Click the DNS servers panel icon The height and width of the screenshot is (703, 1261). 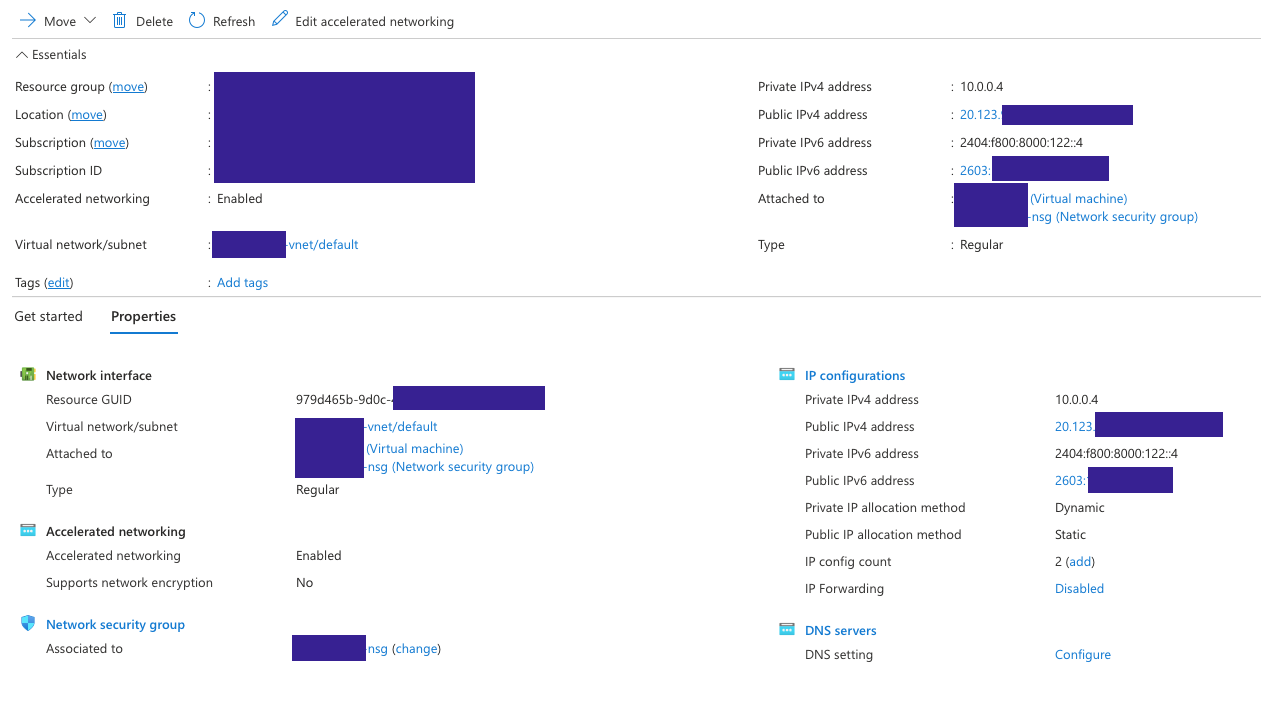click(787, 628)
